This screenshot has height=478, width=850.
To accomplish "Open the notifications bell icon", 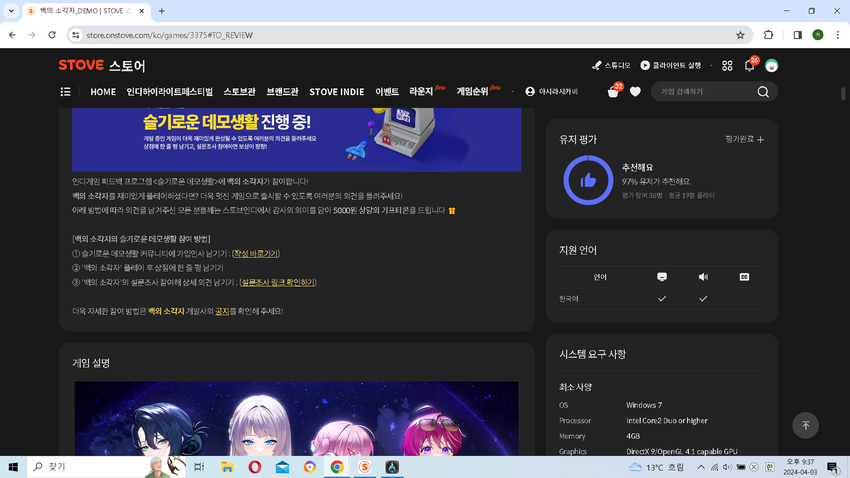I will pos(750,66).
